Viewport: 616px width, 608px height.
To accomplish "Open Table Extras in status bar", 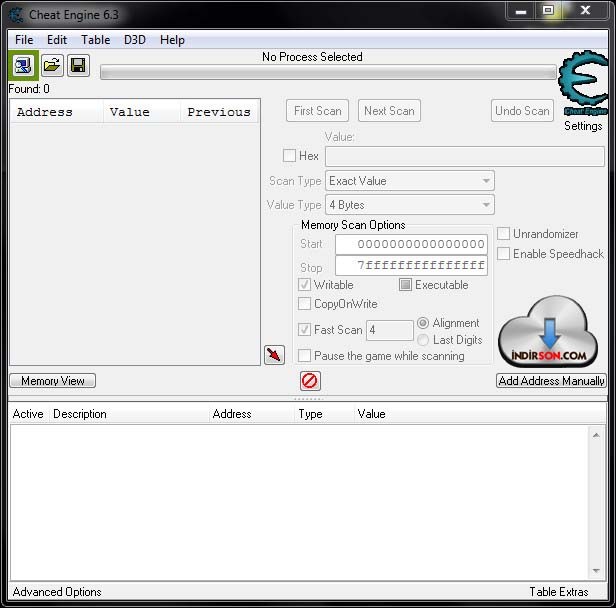I will [x=559, y=592].
